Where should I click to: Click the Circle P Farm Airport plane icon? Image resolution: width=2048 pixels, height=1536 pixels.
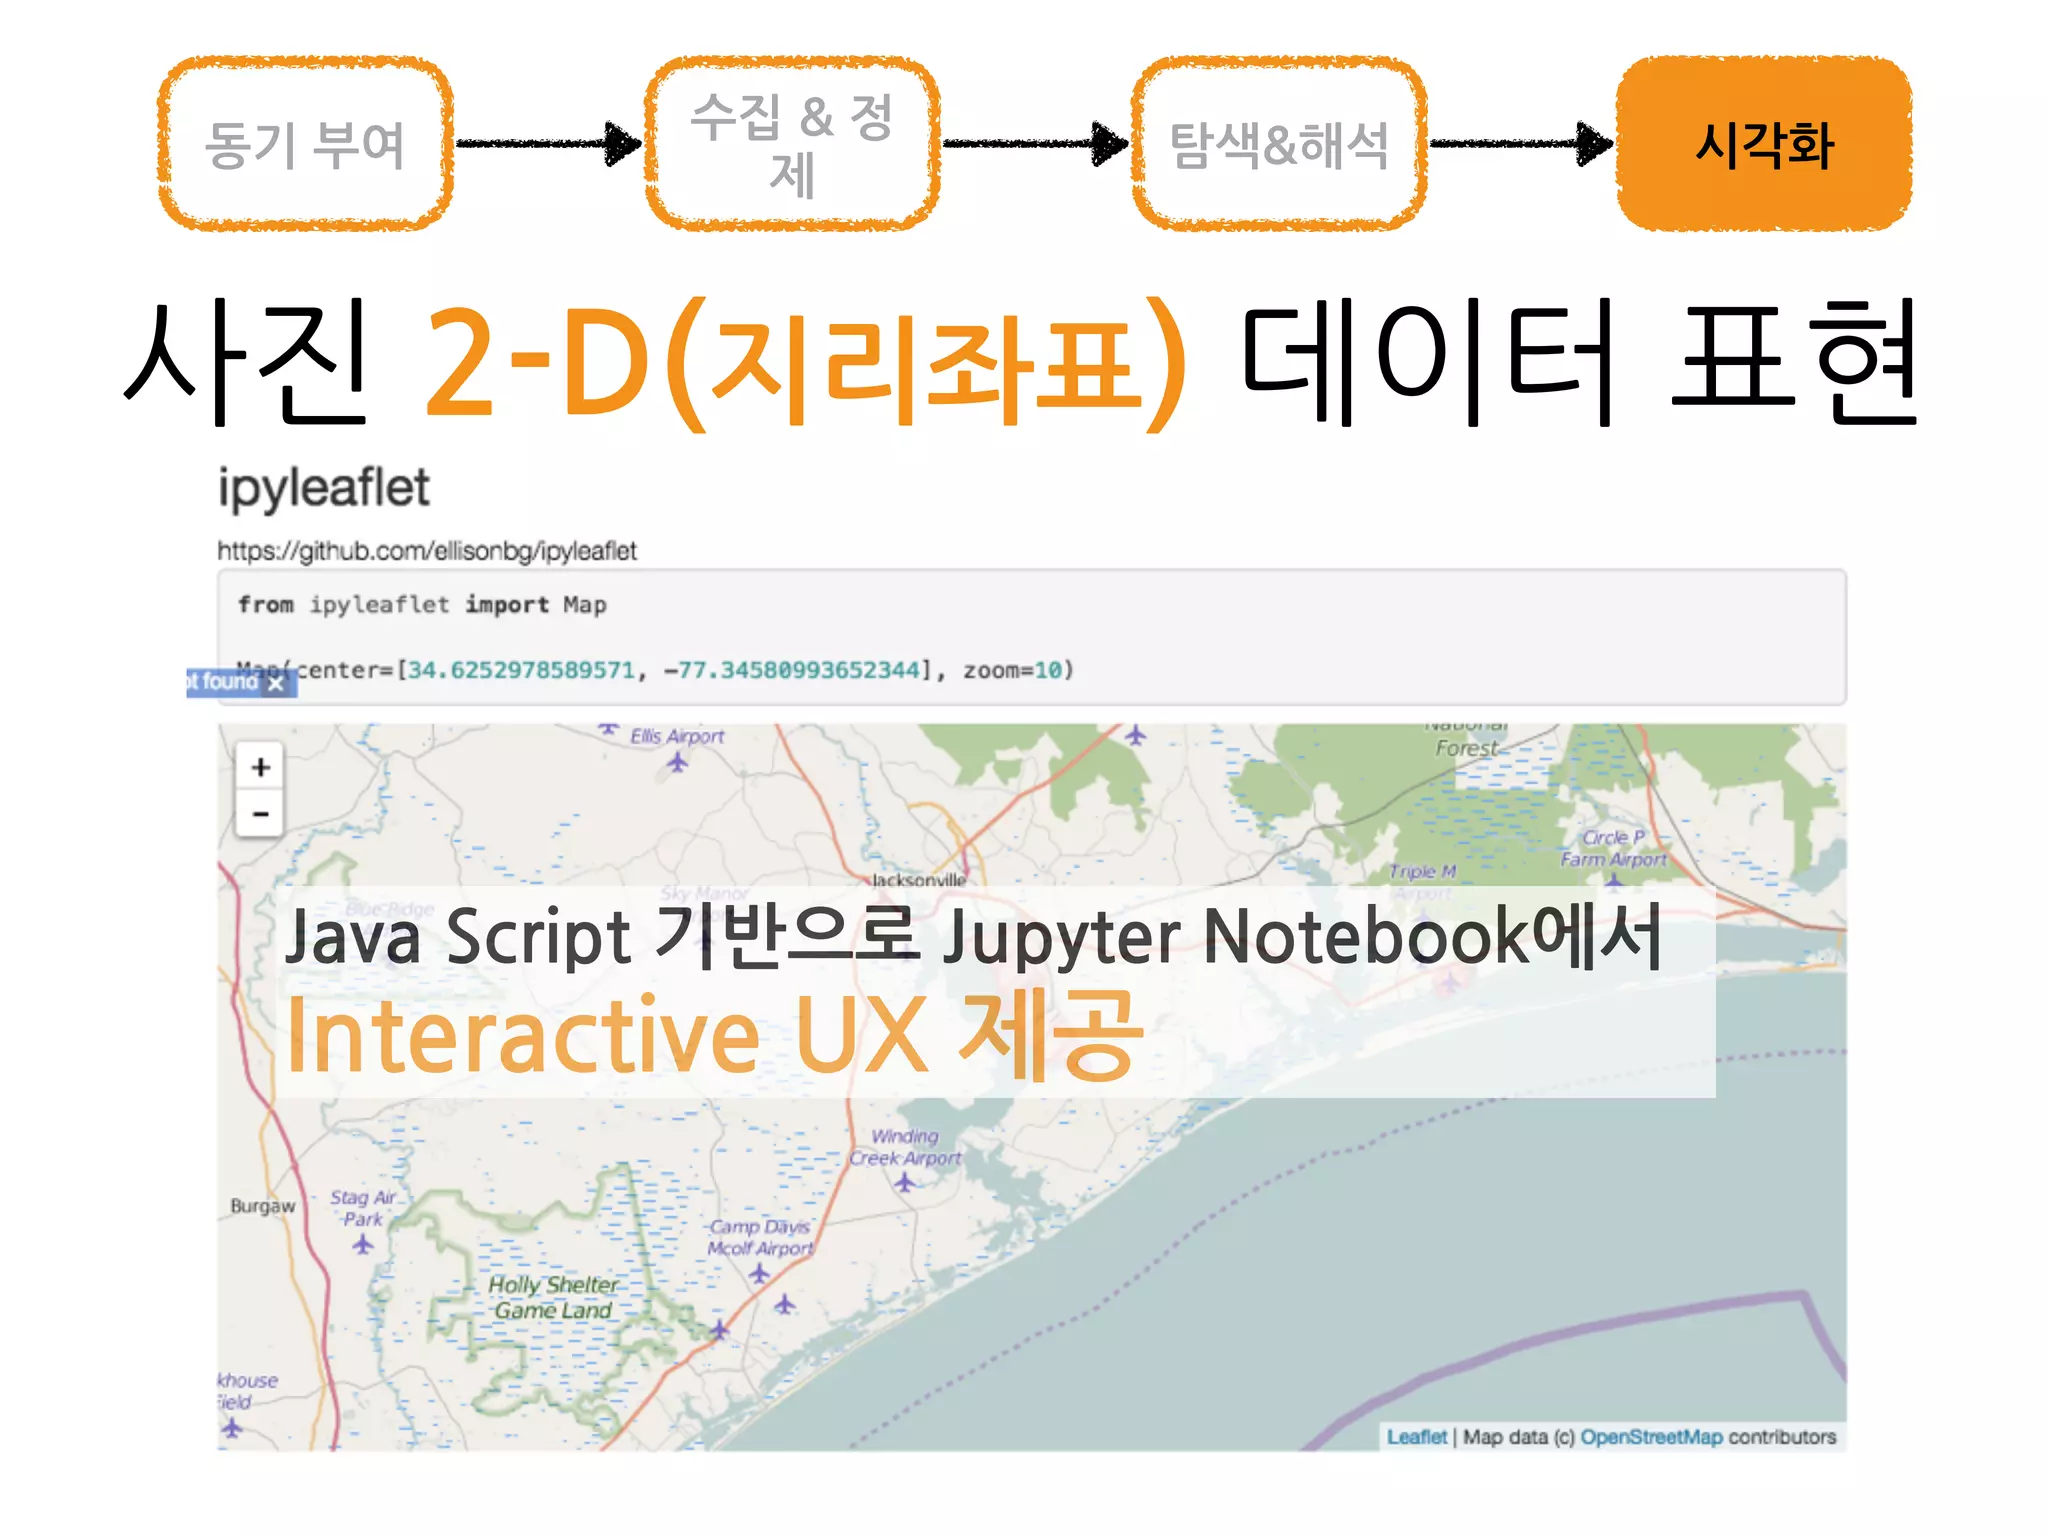click(x=1613, y=880)
